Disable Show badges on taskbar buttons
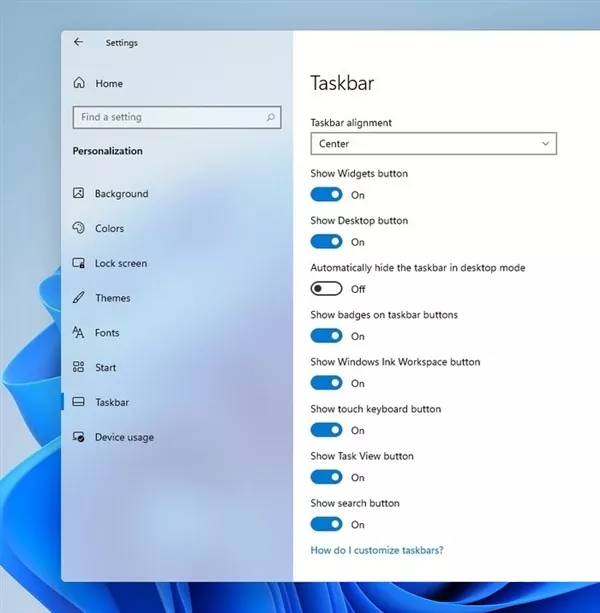 326,336
